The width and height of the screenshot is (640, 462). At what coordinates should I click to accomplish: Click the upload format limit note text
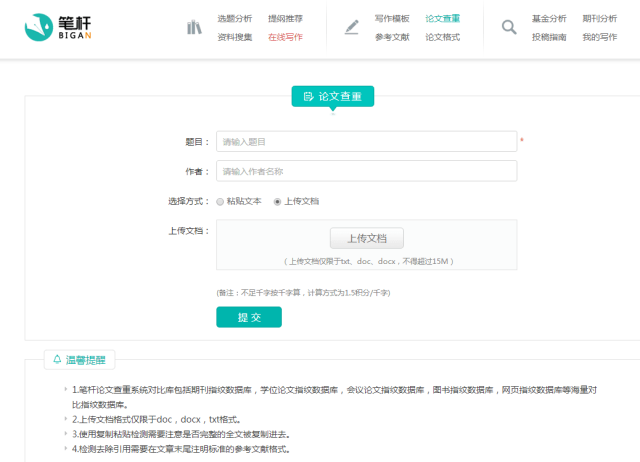coord(369,261)
